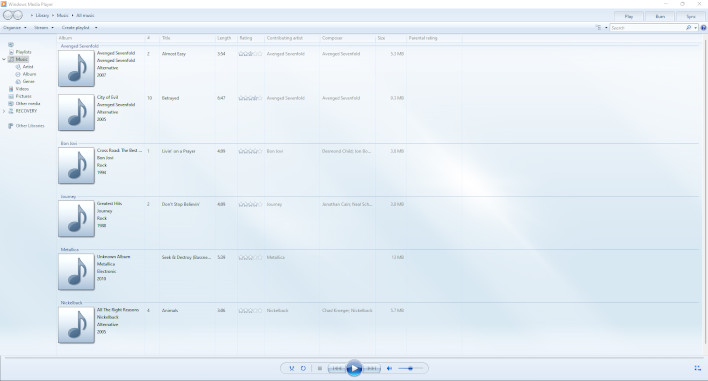This screenshot has height=381, width=708.
Task: Click Music in the breadcrumb
Action: tap(62, 15)
